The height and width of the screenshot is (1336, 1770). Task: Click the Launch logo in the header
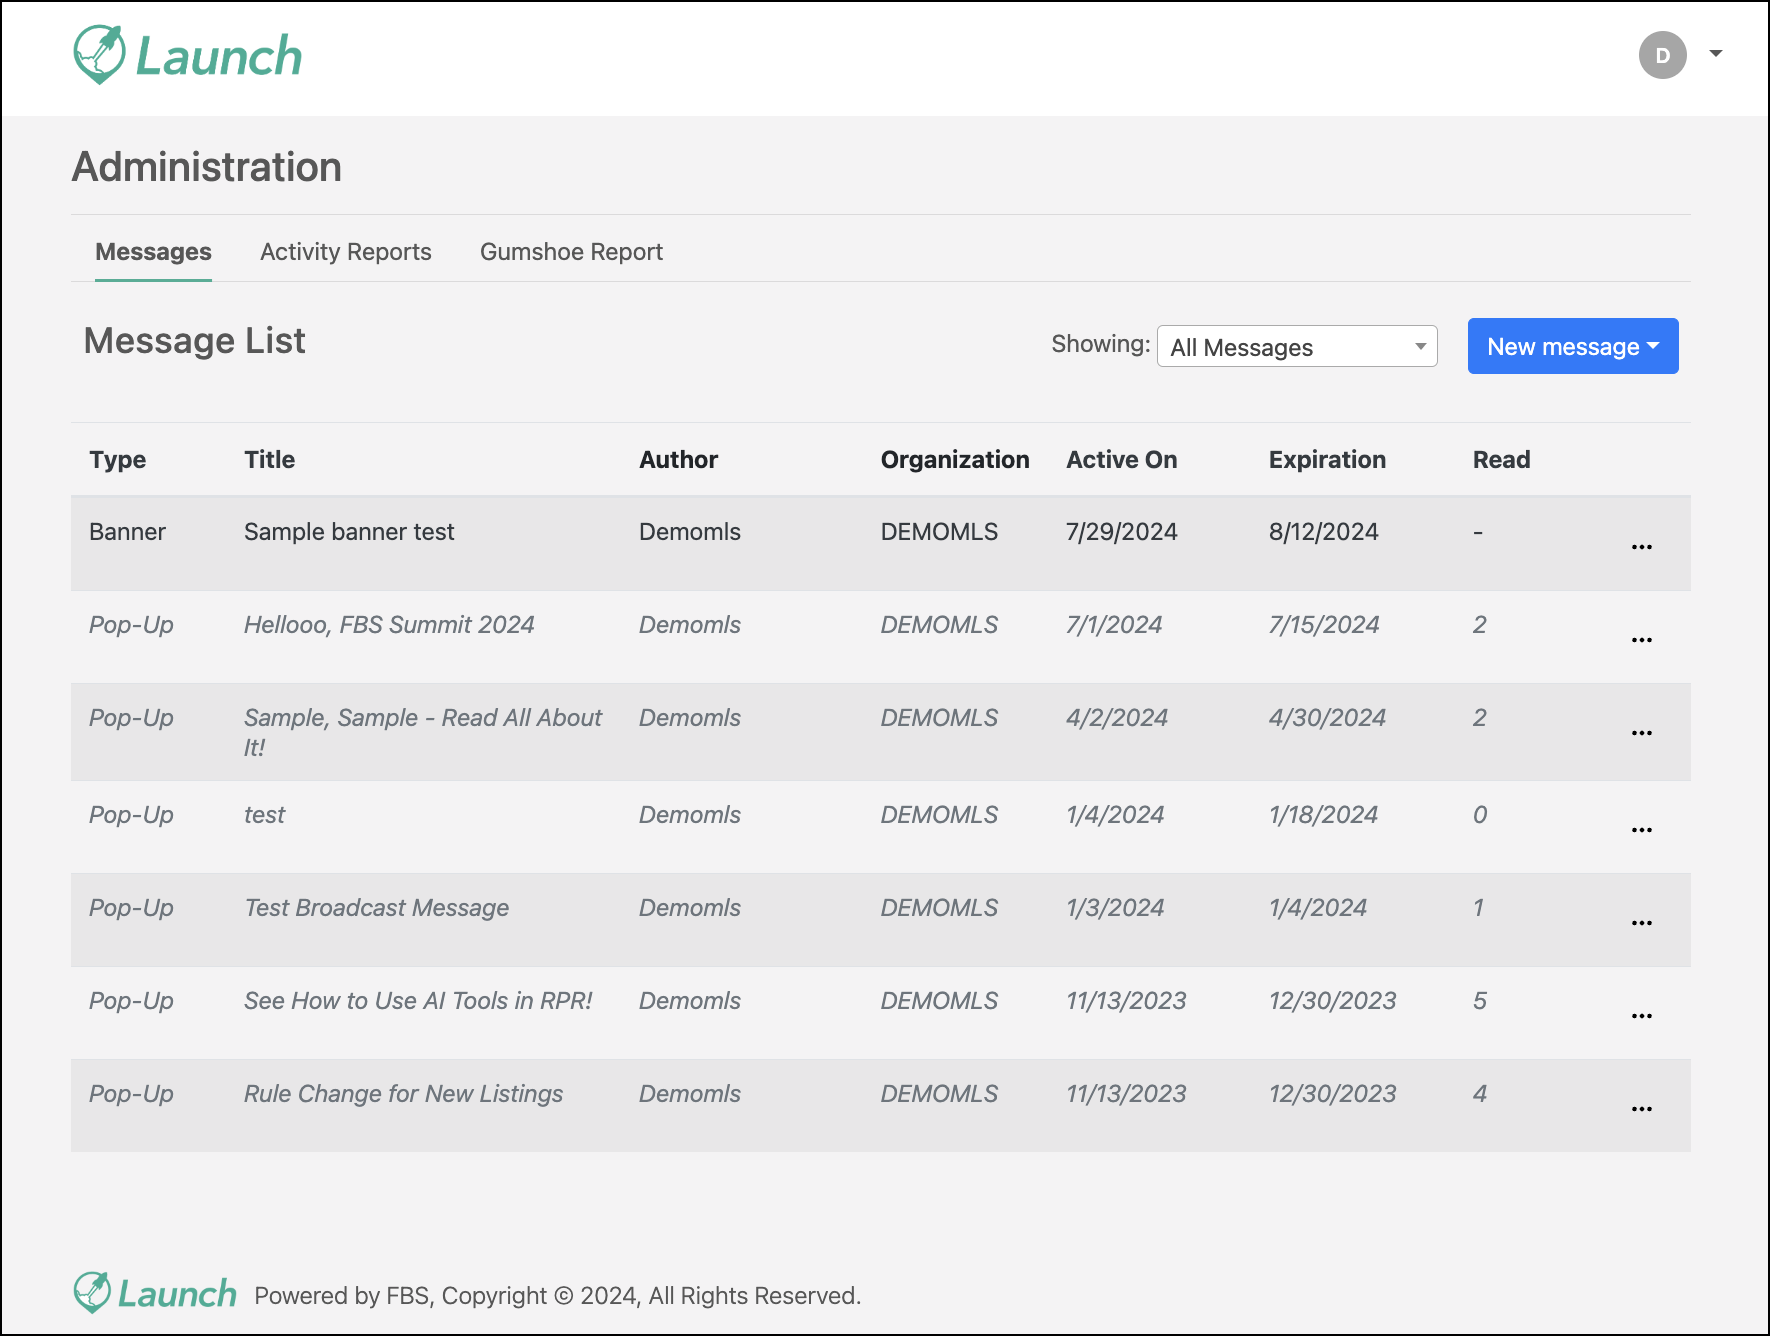[x=188, y=55]
